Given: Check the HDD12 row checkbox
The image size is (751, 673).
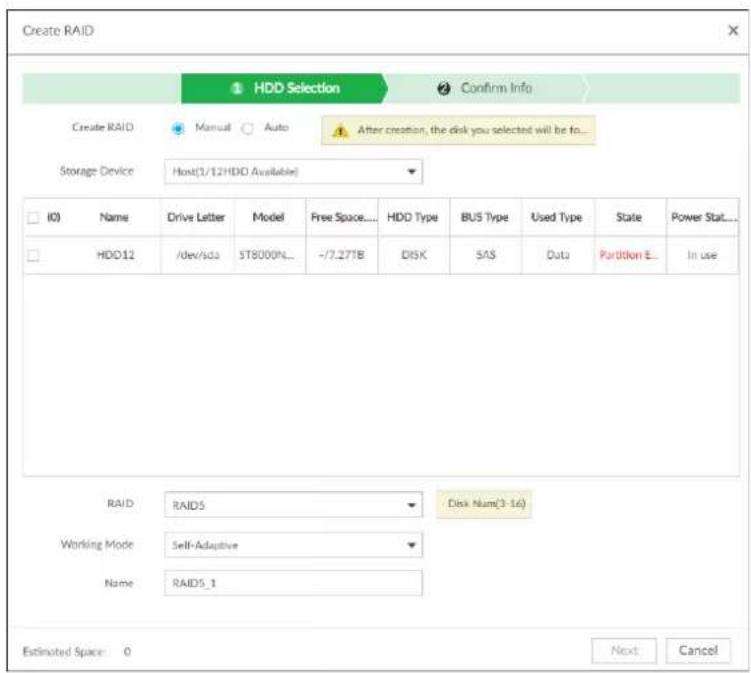Looking at the screenshot, I should [x=33, y=255].
